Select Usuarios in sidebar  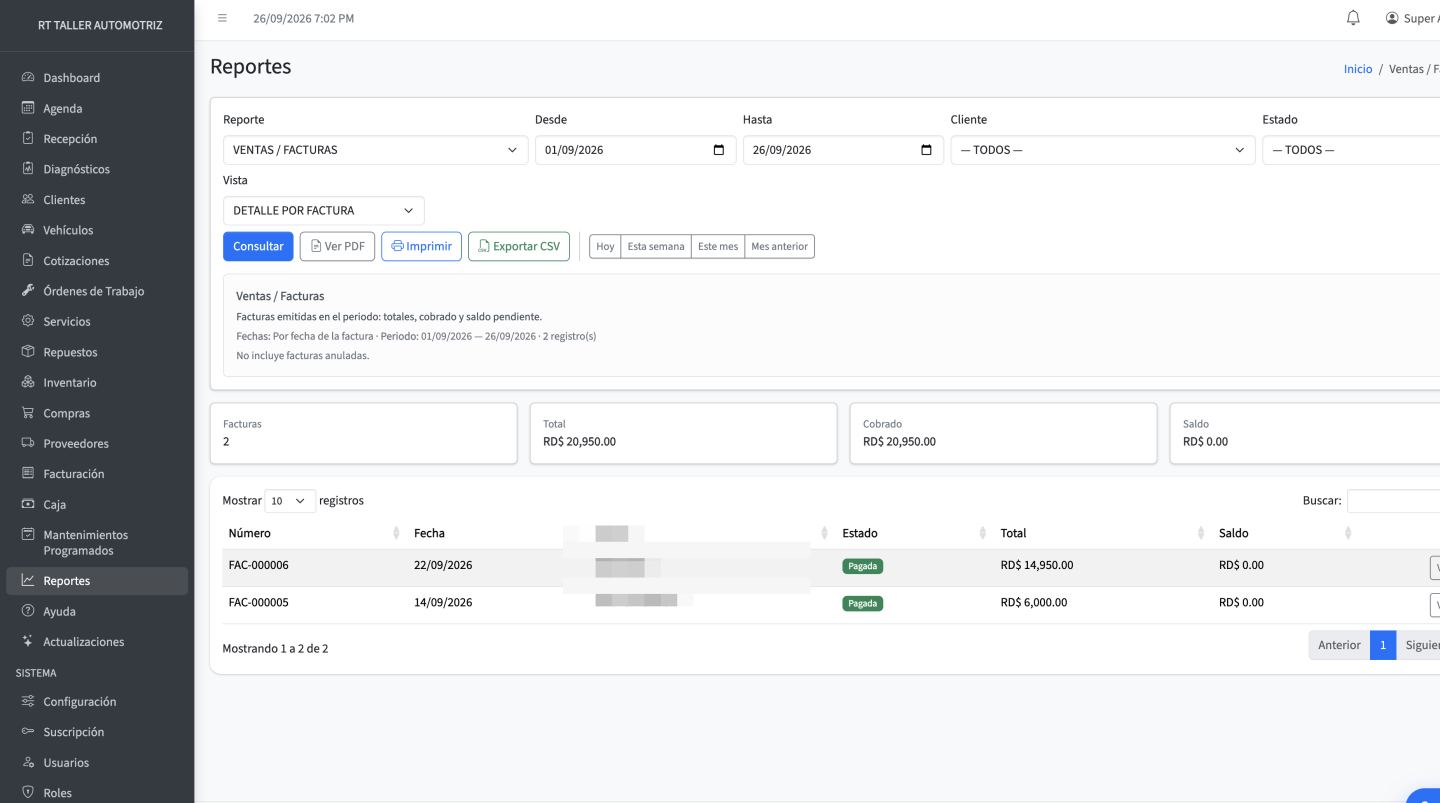click(x=97, y=763)
